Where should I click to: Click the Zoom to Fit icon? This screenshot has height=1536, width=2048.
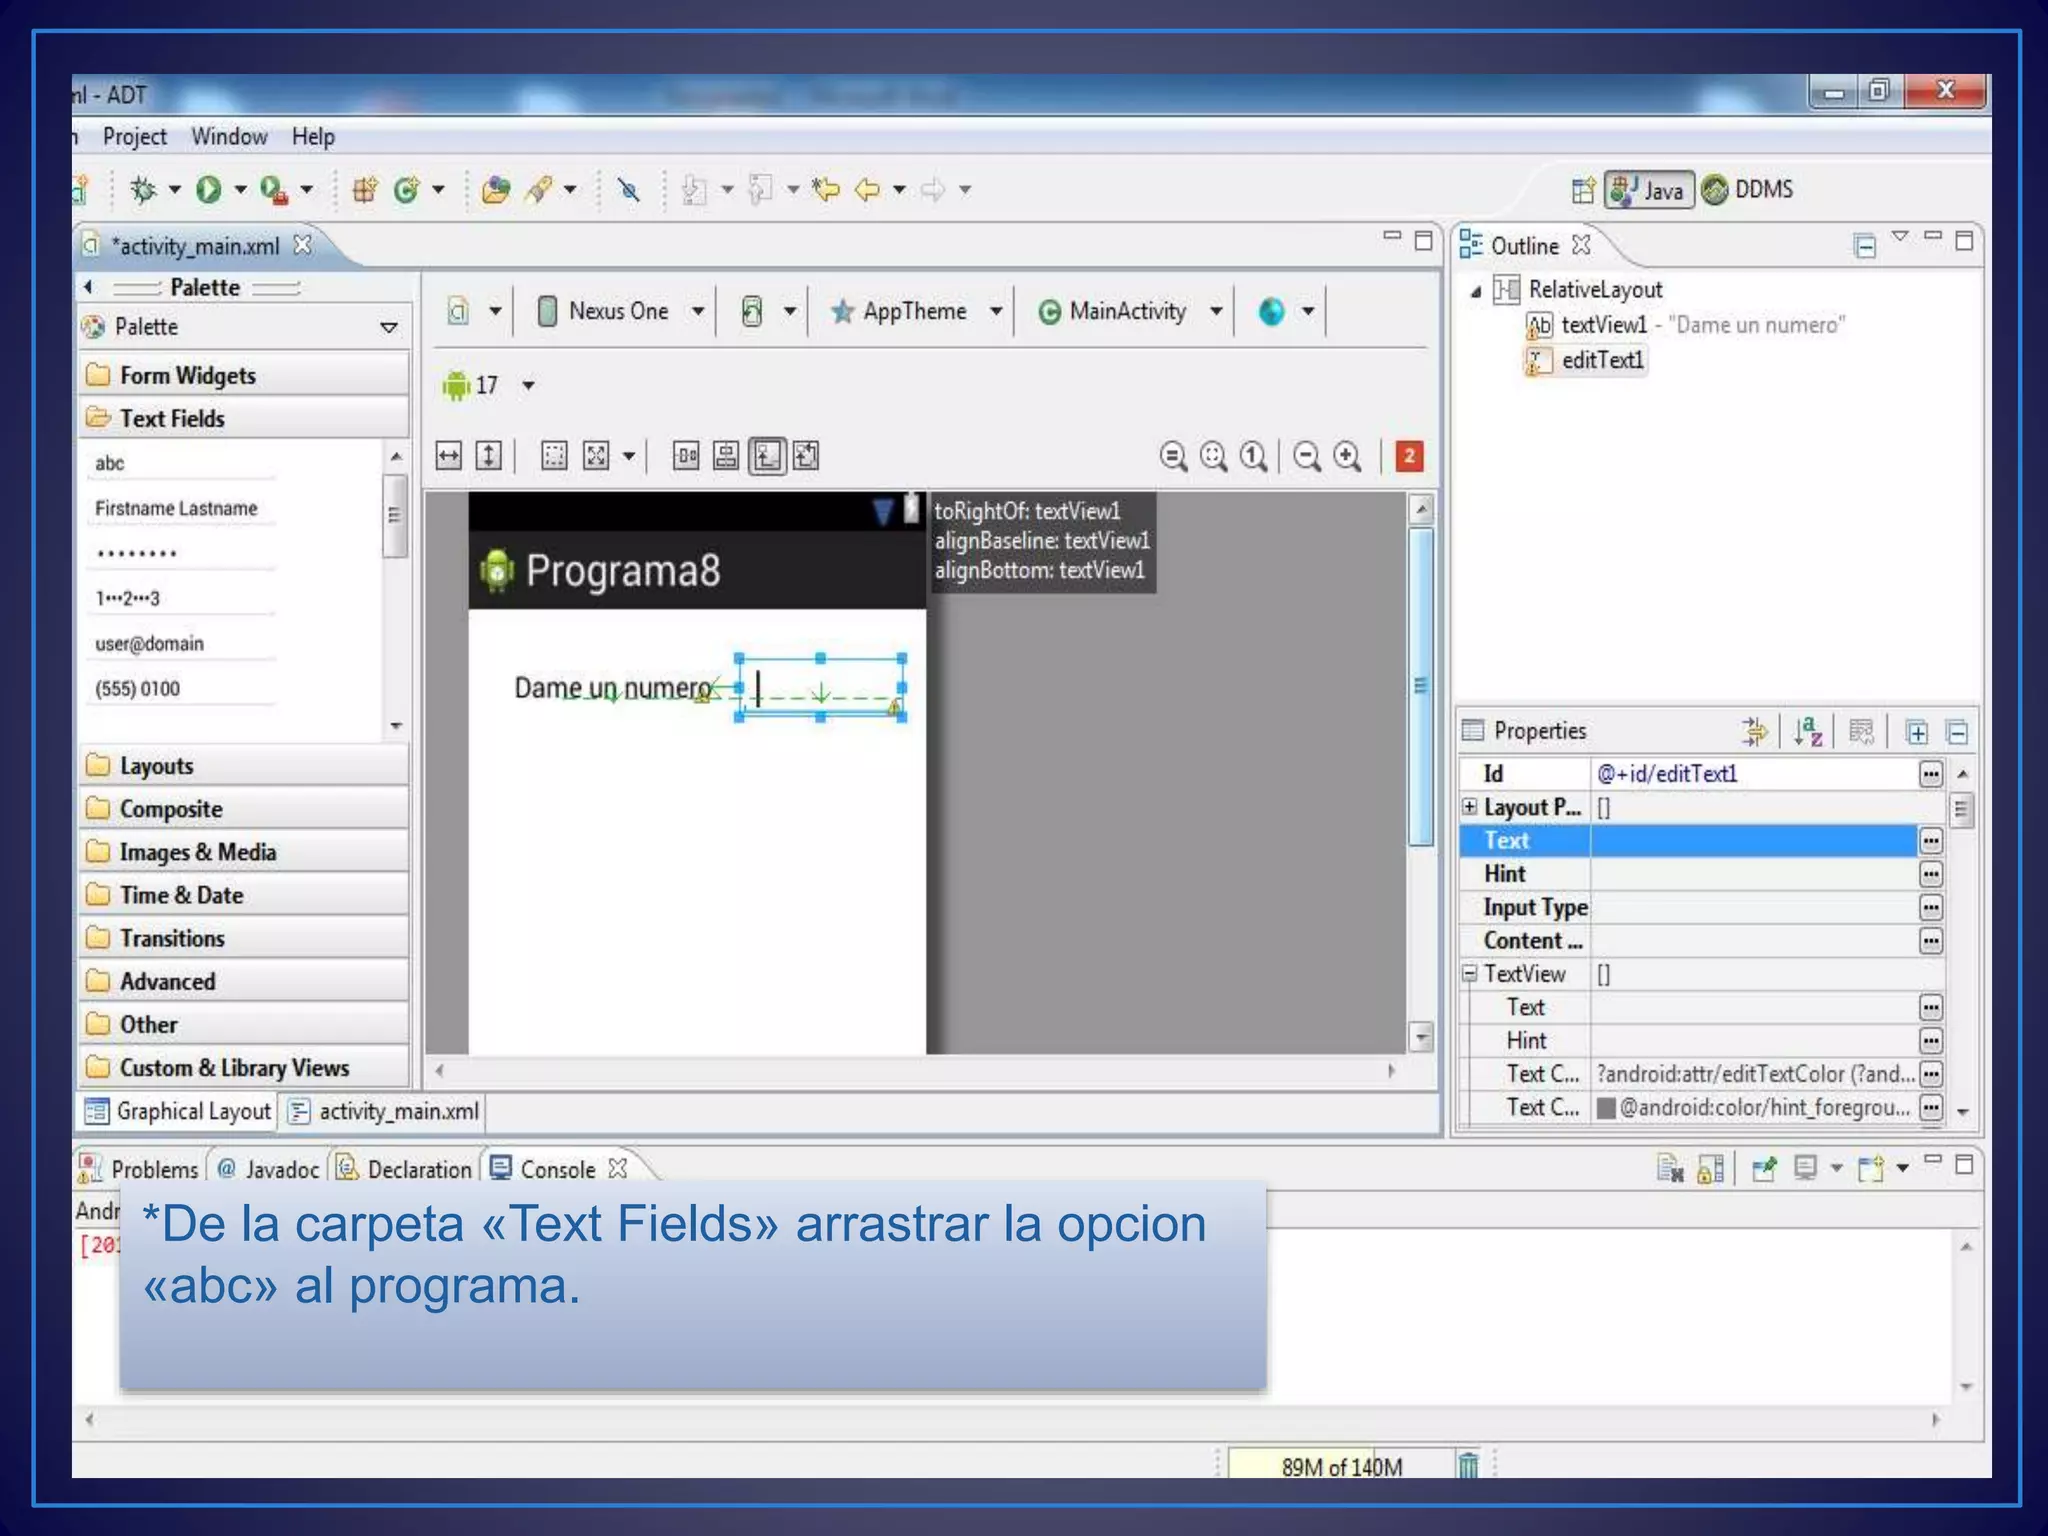(x=1213, y=456)
